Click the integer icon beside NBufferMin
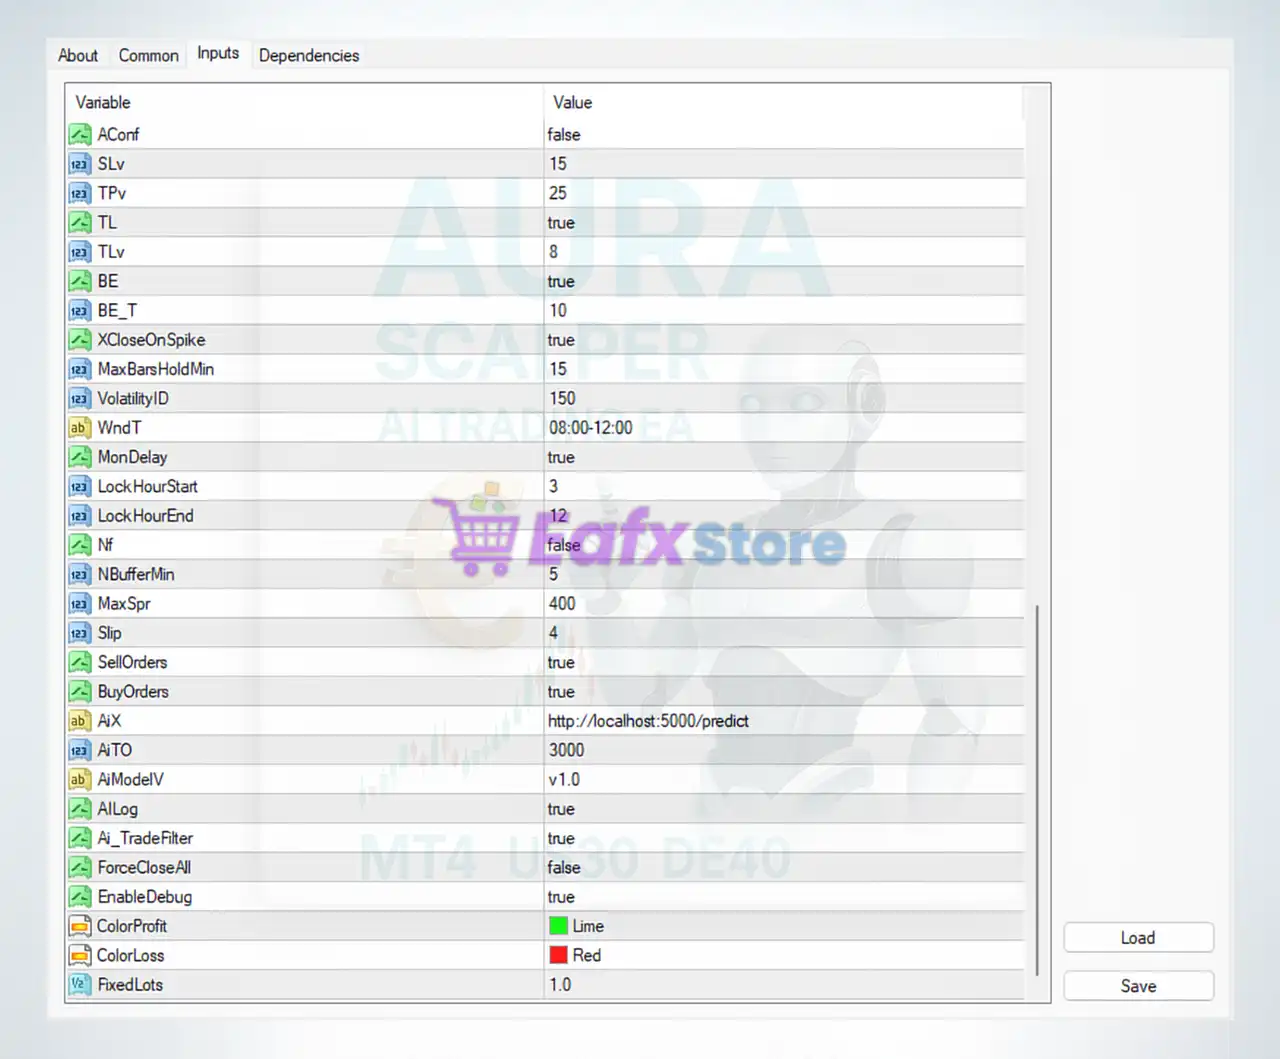The width and height of the screenshot is (1280, 1059). click(80, 574)
